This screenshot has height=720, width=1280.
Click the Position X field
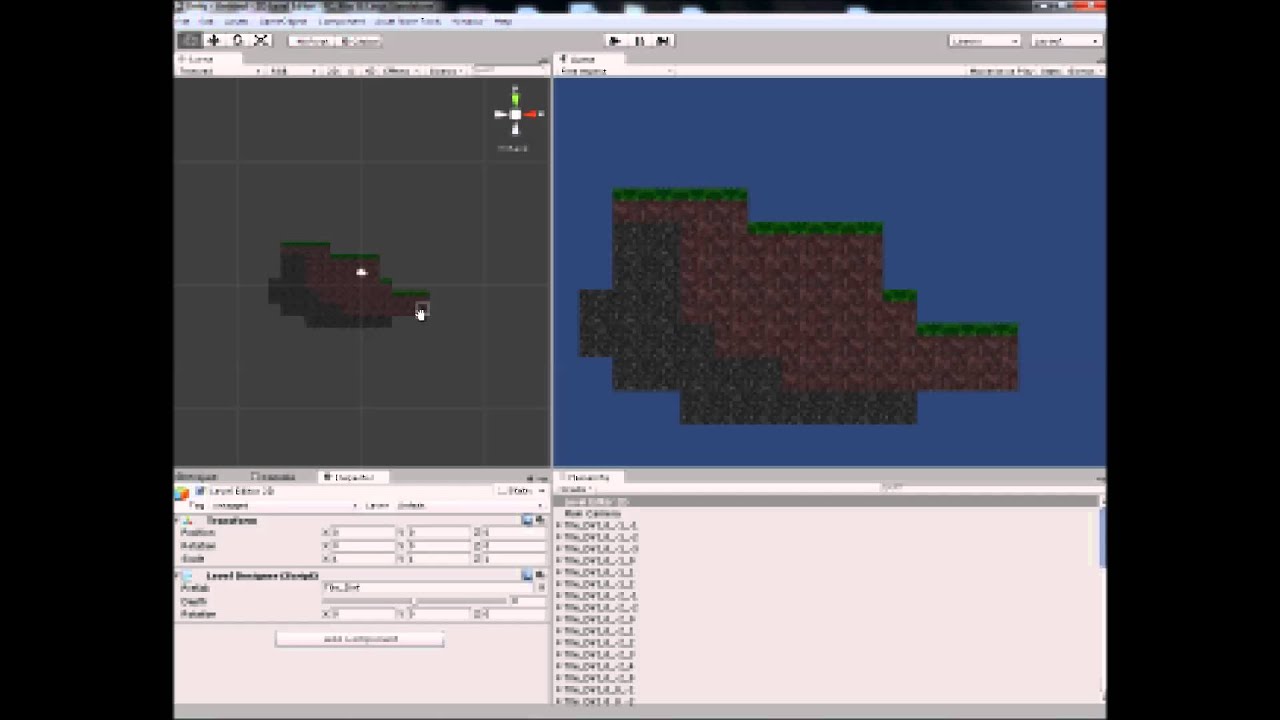363,533
